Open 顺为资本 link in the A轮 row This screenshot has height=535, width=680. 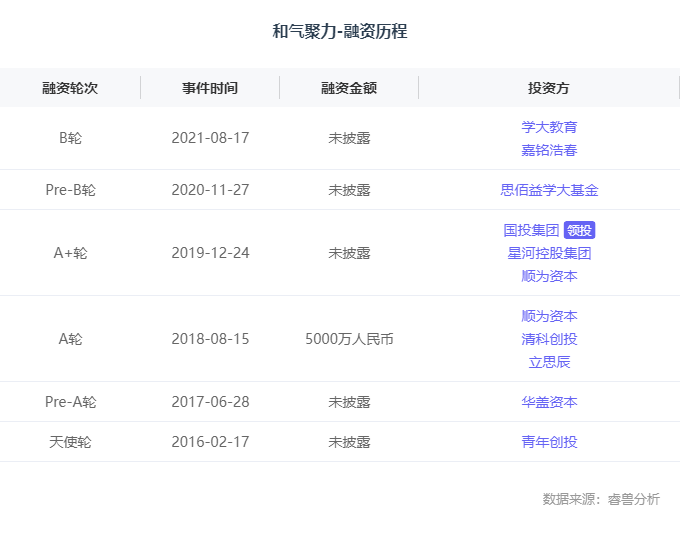click(x=549, y=316)
